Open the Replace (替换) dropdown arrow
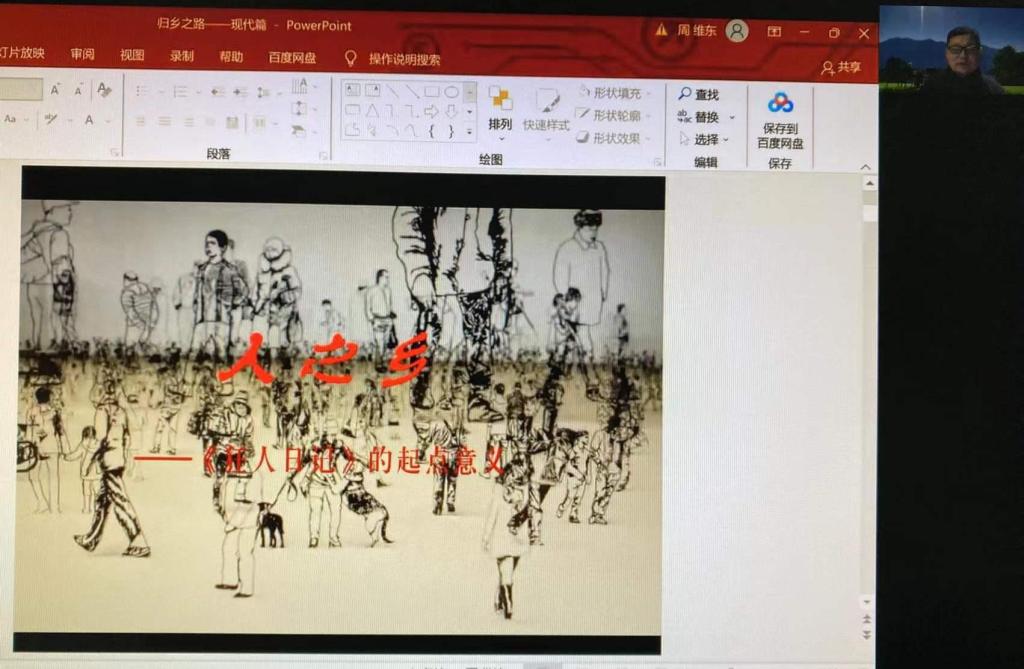1024x669 pixels. 732,117
